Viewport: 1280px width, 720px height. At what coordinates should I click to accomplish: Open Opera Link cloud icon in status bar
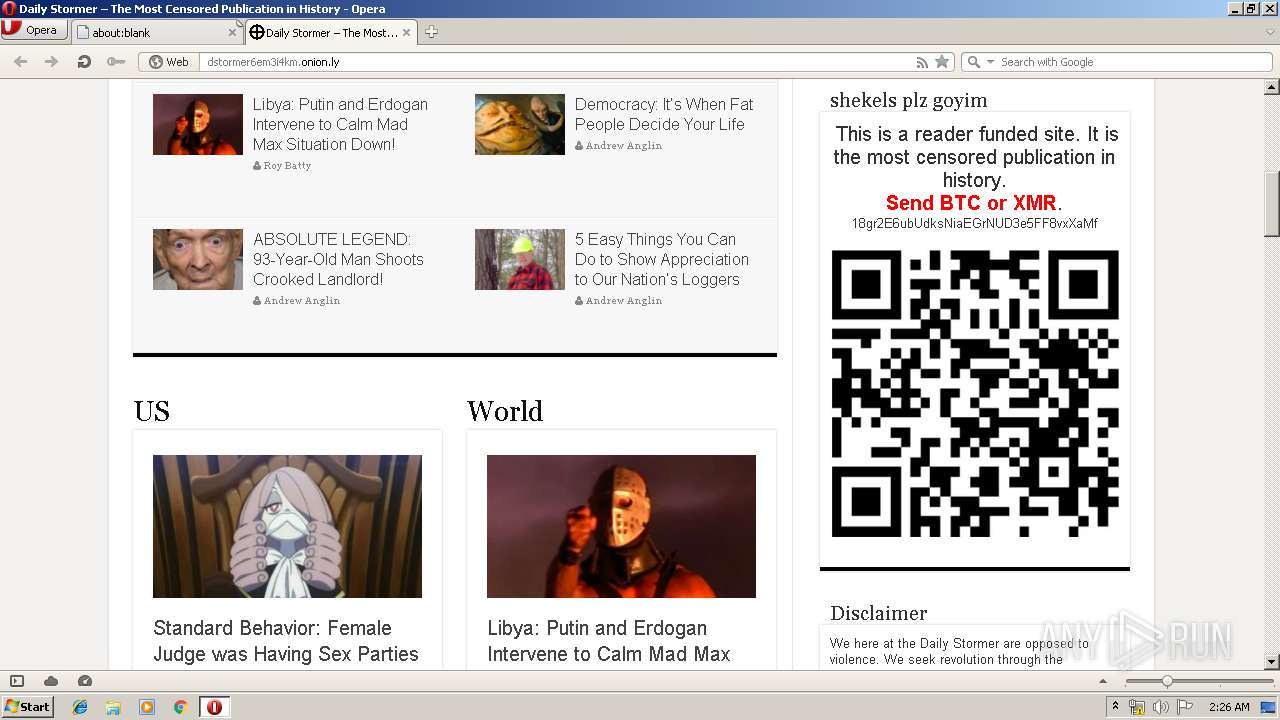tap(51, 681)
